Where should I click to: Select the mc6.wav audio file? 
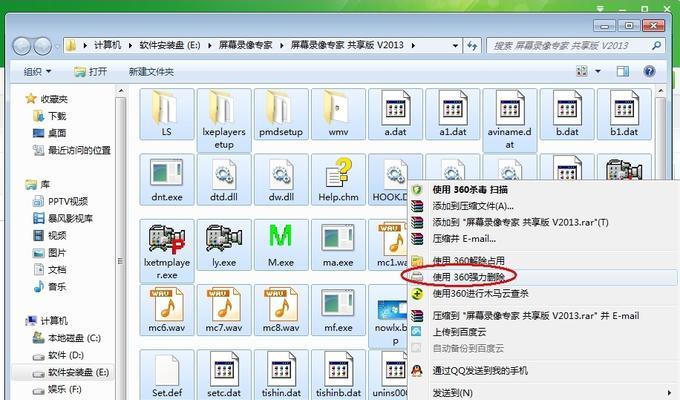(x=167, y=310)
